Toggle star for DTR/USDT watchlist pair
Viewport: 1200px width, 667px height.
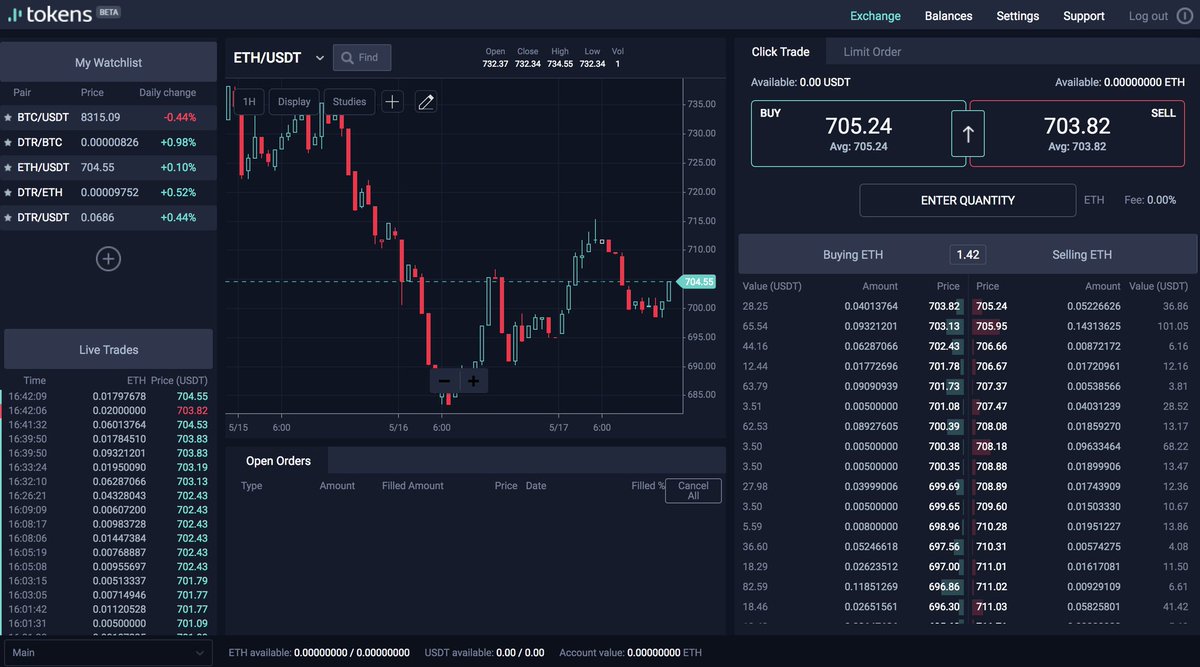tap(8, 218)
